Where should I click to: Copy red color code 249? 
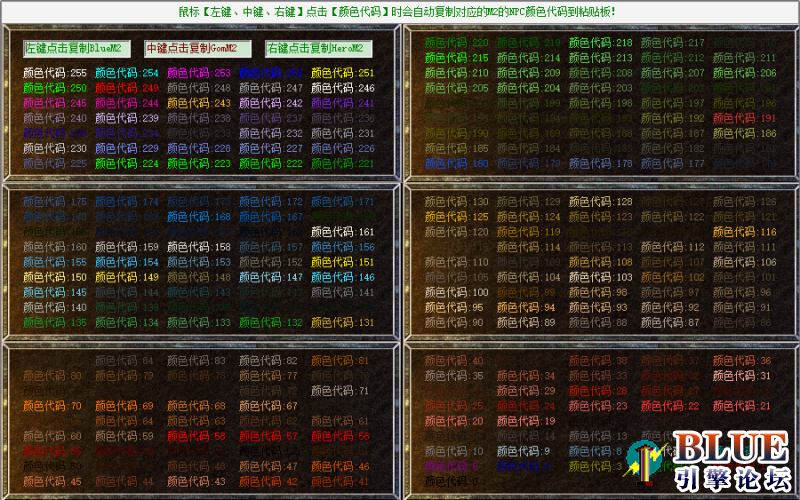pyautogui.click(x=127, y=88)
